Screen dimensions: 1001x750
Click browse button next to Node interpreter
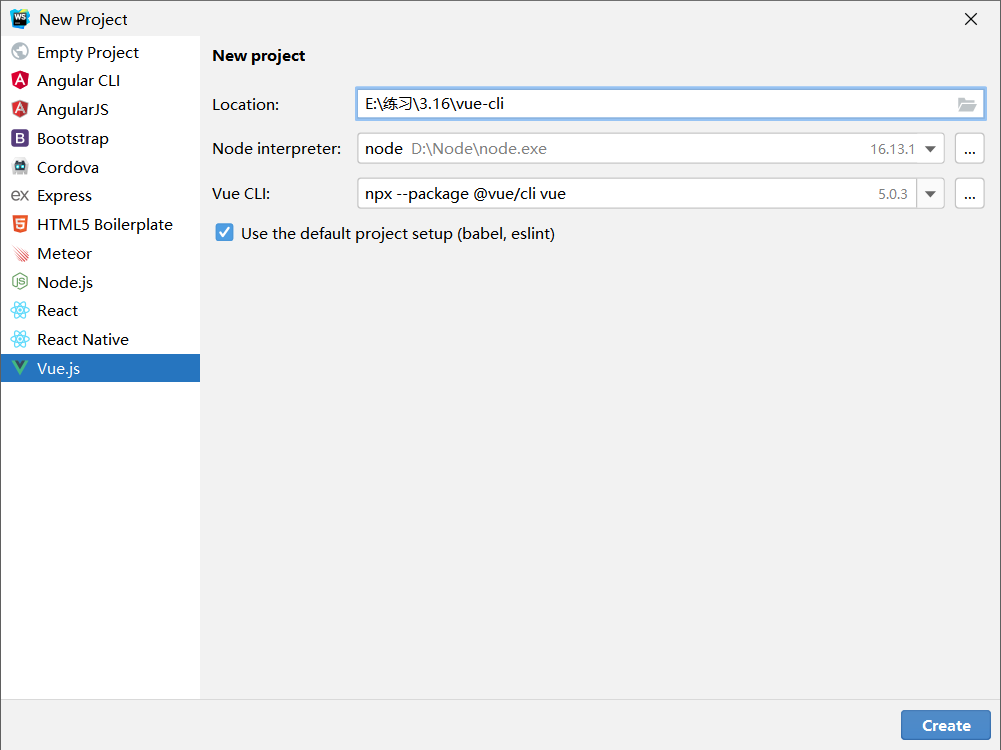(x=969, y=149)
